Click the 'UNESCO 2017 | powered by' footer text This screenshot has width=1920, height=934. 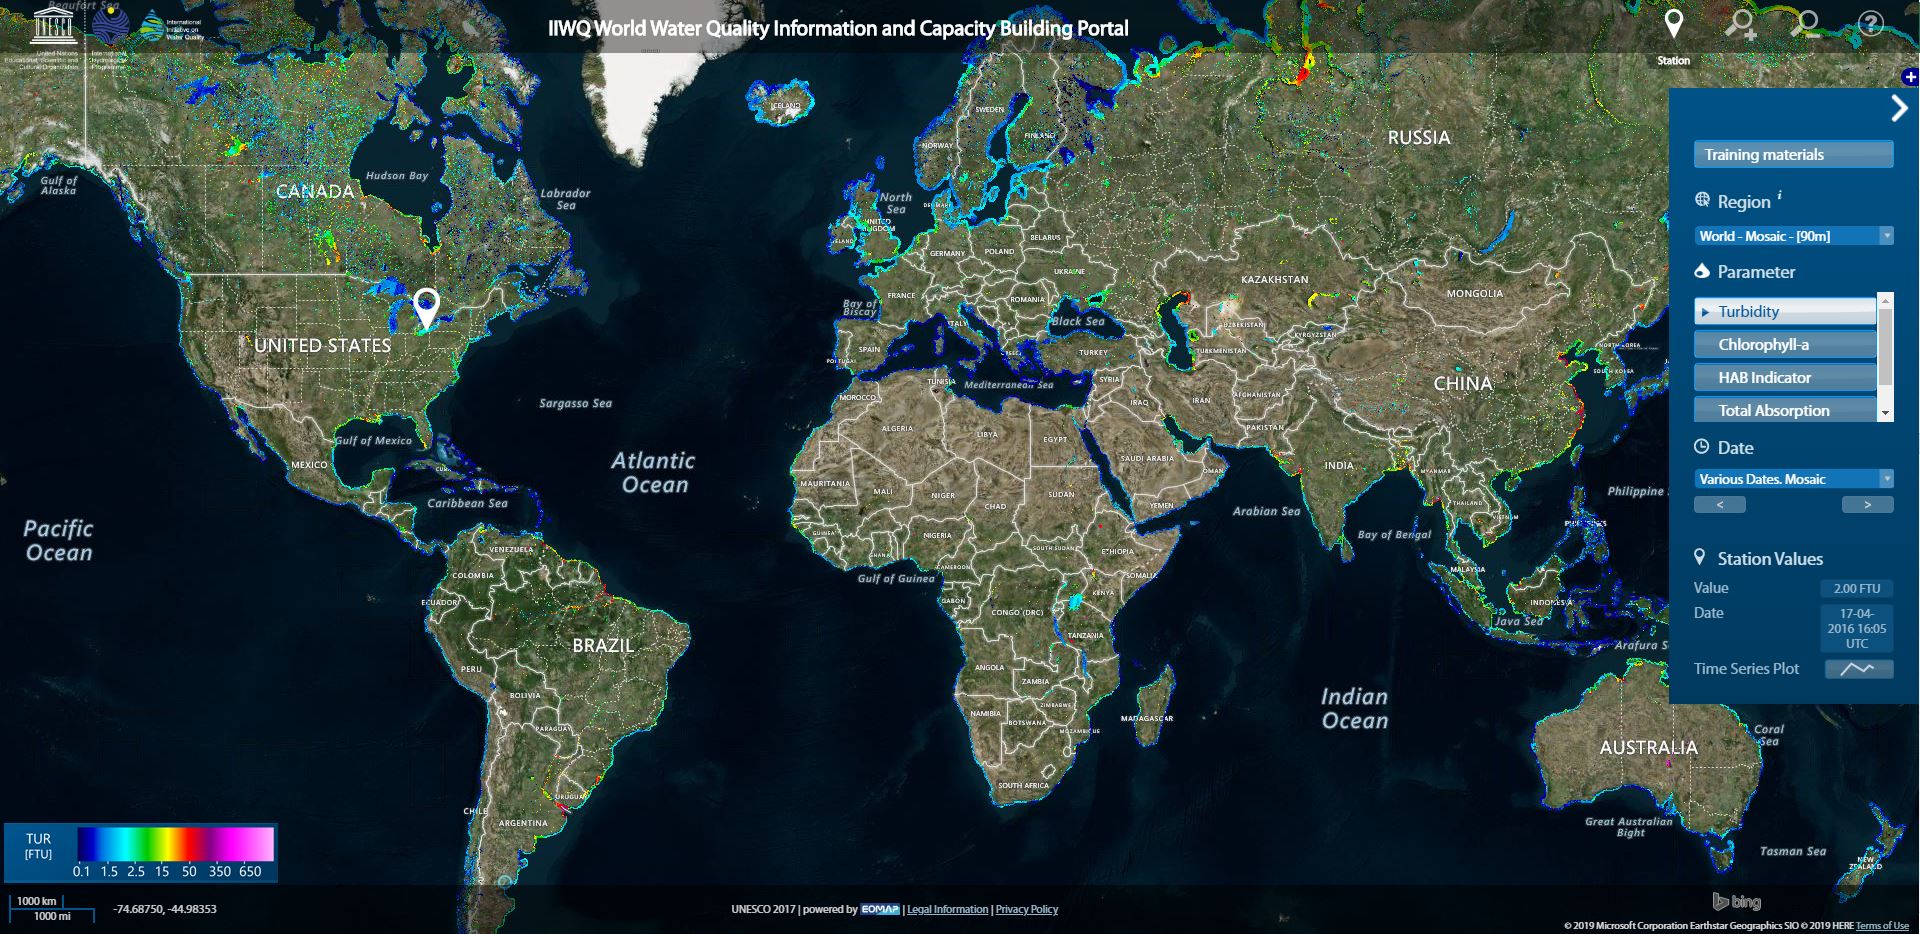coord(794,909)
